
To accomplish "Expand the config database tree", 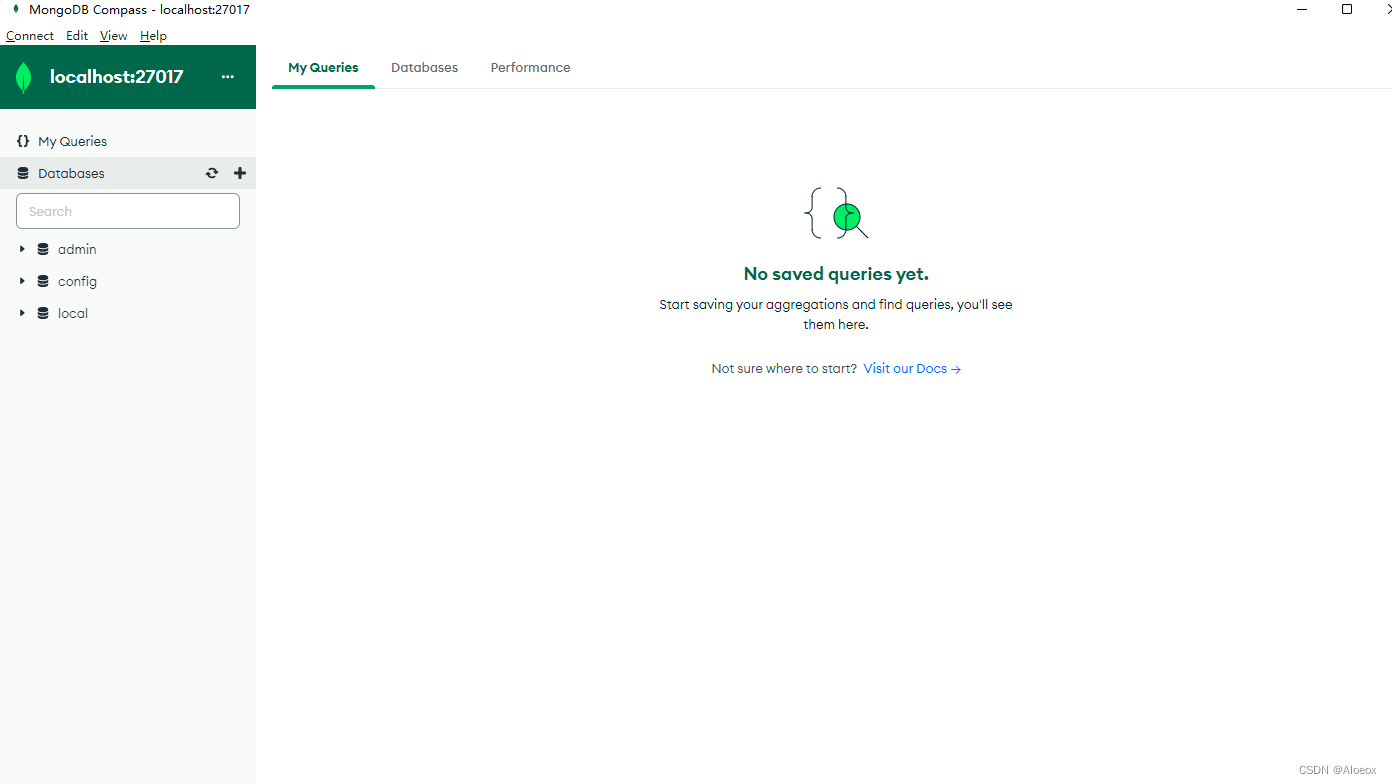I will point(22,280).
